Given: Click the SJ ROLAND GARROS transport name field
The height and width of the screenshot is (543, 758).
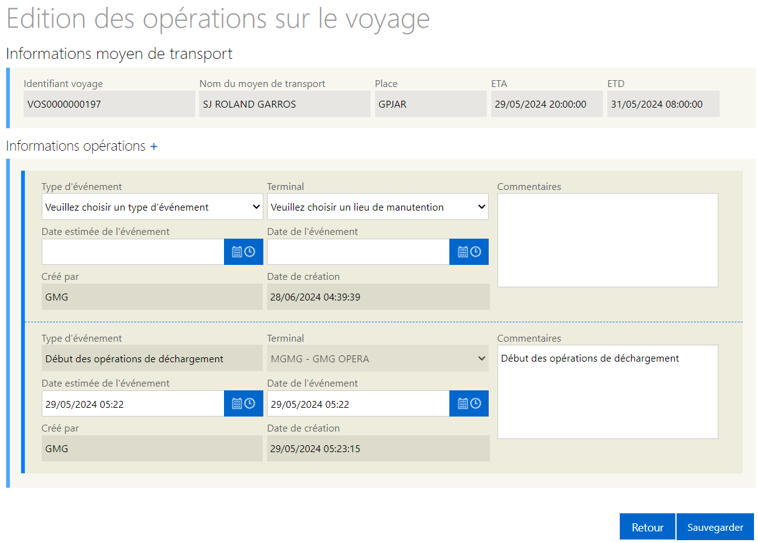Looking at the screenshot, I should (285, 104).
